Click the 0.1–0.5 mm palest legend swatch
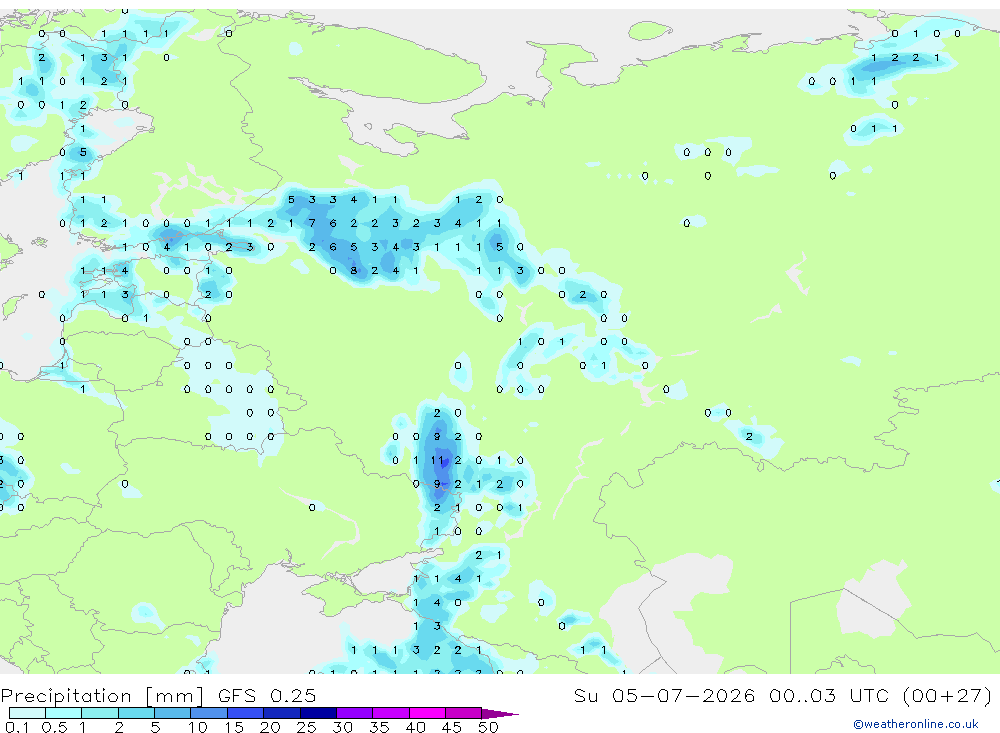Image resolution: width=1000 pixels, height=733 pixels. click(x=27, y=713)
